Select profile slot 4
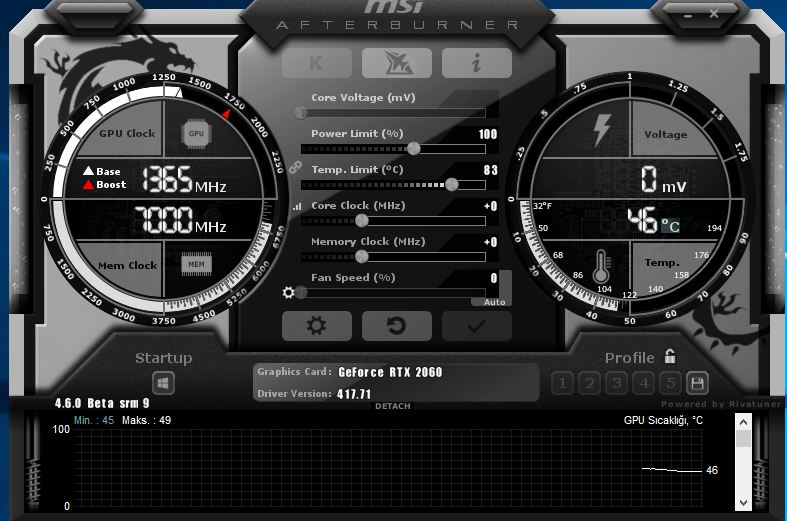Image resolution: width=787 pixels, height=521 pixels. (644, 383)
